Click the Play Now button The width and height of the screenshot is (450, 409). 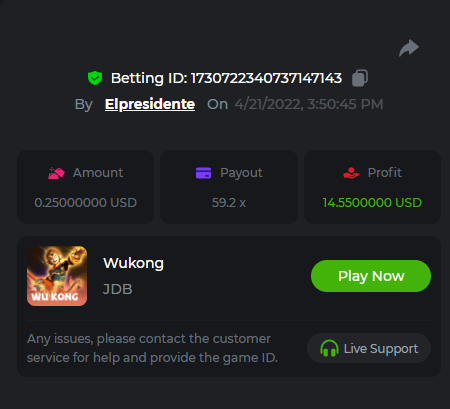pyautogui.click(x=371, y=276)
